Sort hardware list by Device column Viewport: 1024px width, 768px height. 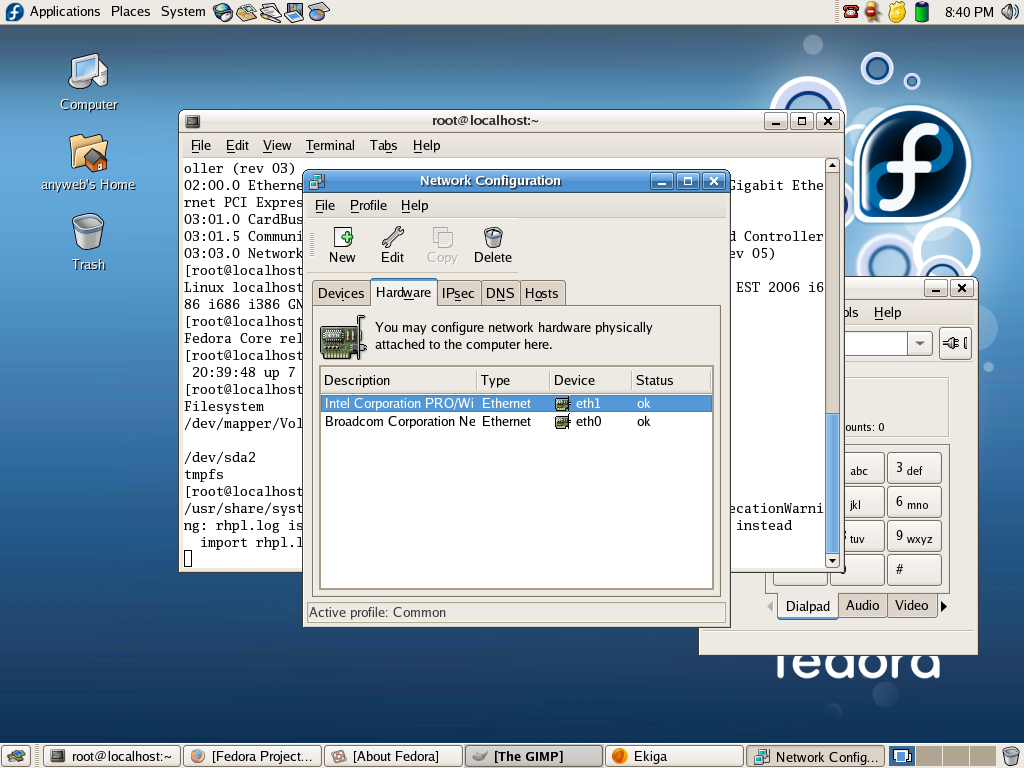tap(590, 381)
